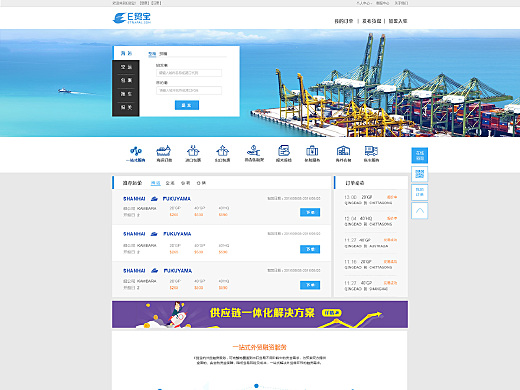Click the login link in top bar
The width and height of the screenshot is (520, 390).
click(x=144, y=3)
